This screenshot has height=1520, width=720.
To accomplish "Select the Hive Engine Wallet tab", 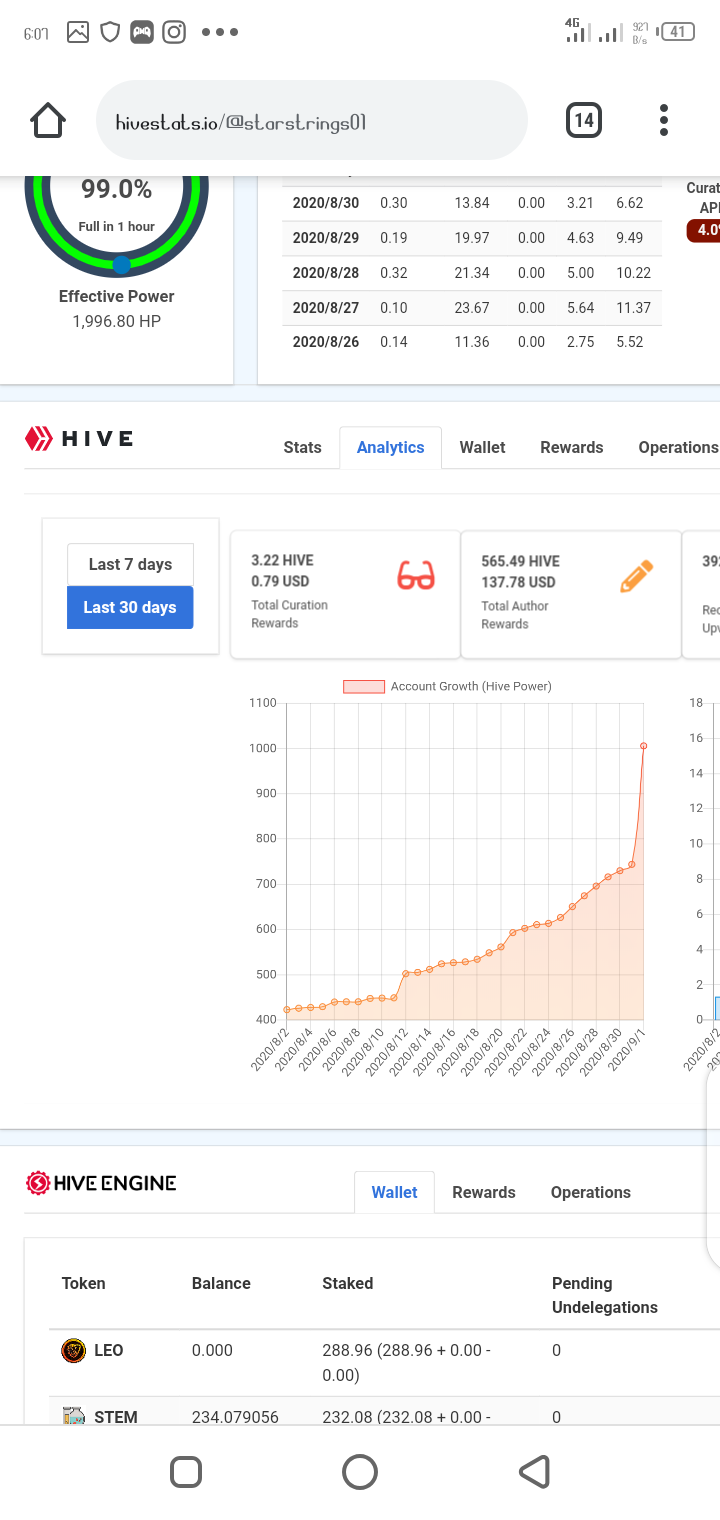I will point(395,1192).
